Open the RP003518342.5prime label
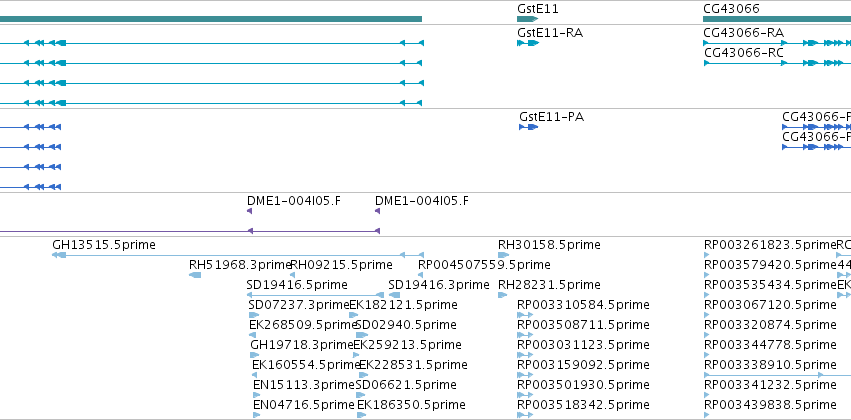The height and width of the screenshot is (420, 851). click(583, 405)
